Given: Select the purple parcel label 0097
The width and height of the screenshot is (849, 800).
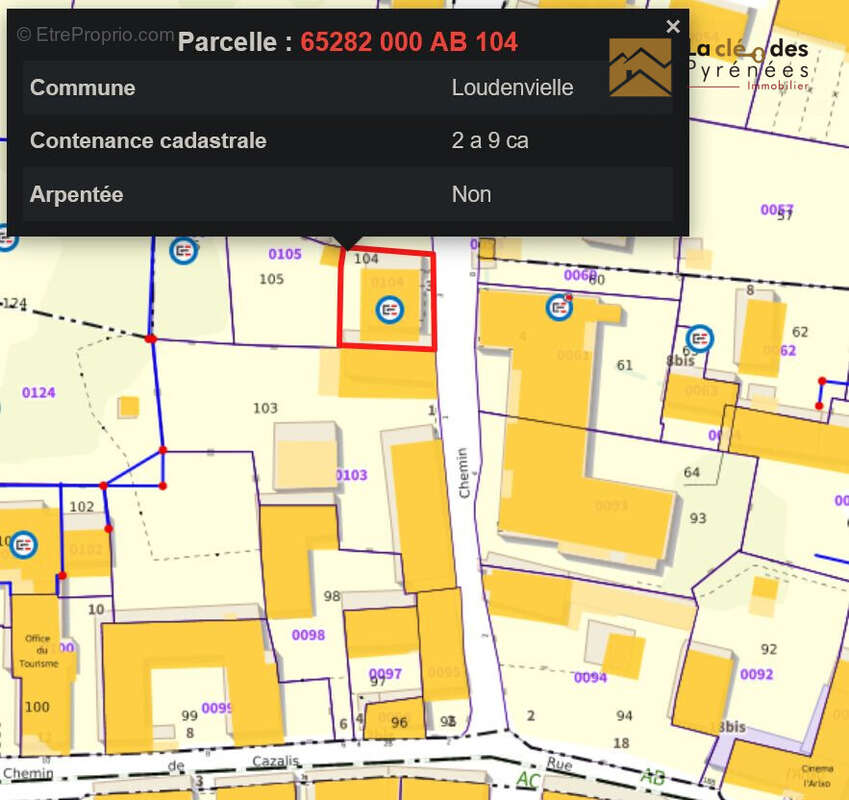Looking at the screenshot, I should [385, 673].
